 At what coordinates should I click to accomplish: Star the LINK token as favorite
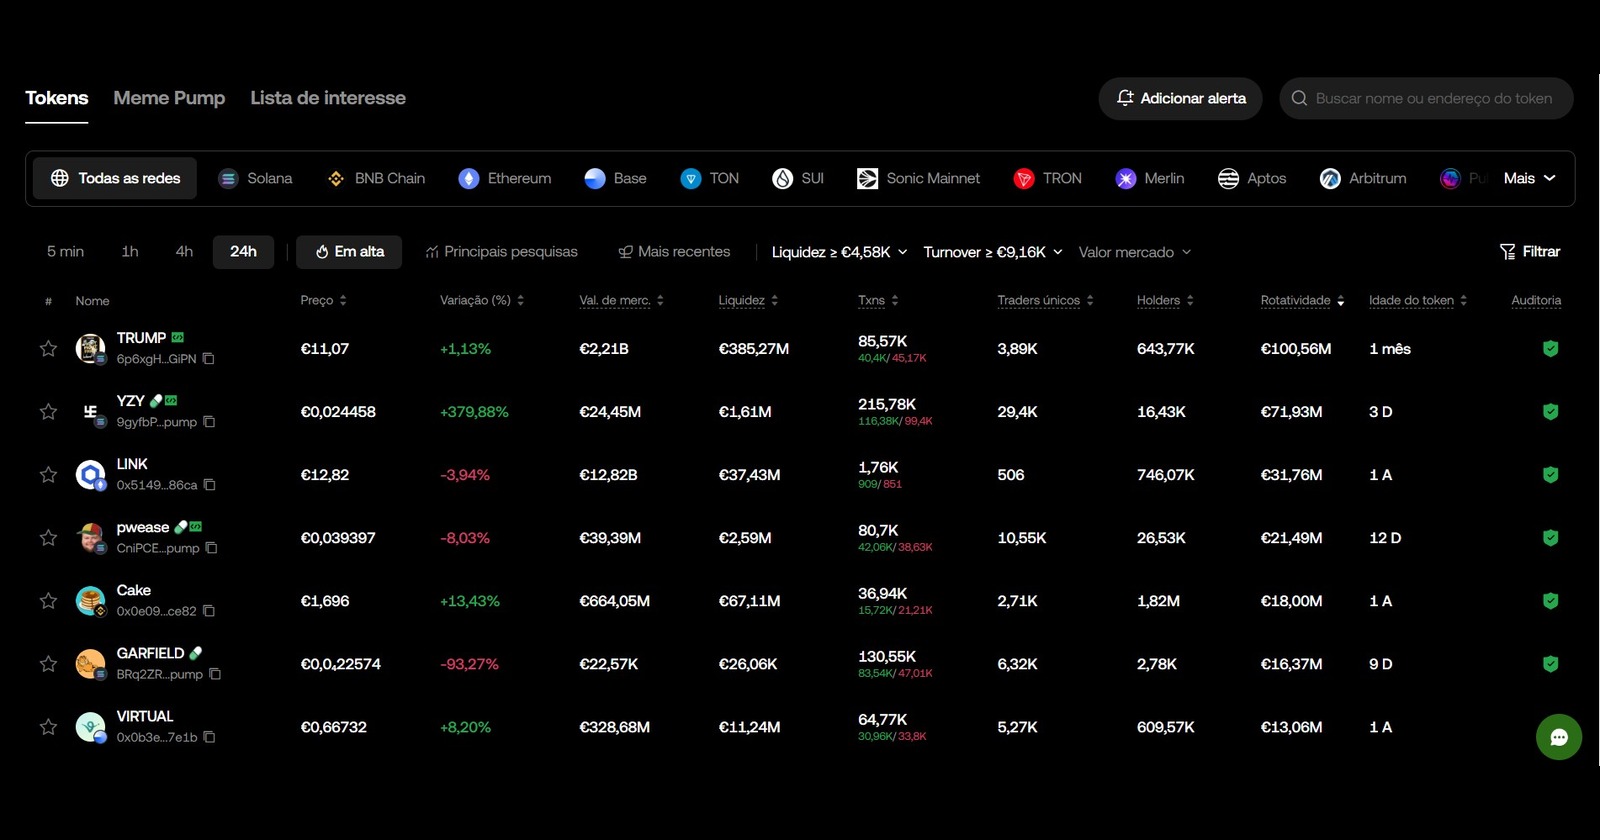pyautogui.click(x=48, y=474)
